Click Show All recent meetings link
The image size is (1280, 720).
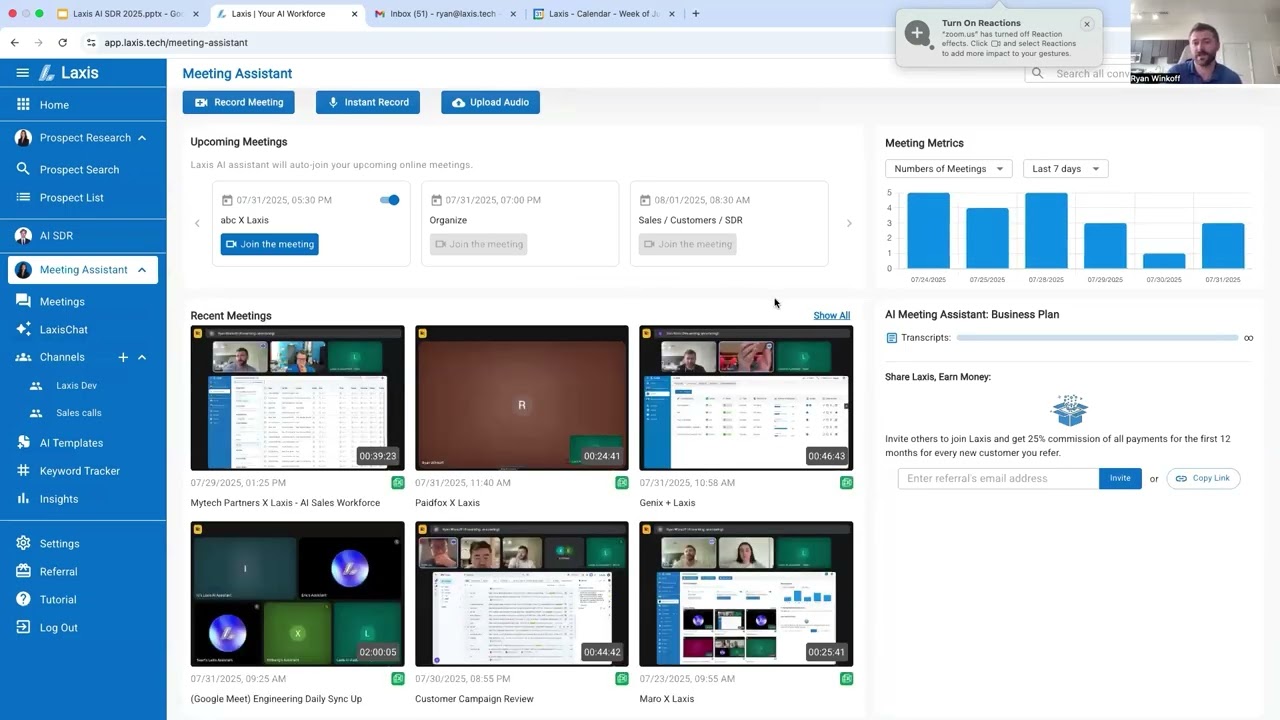click(x=831, y=315)
